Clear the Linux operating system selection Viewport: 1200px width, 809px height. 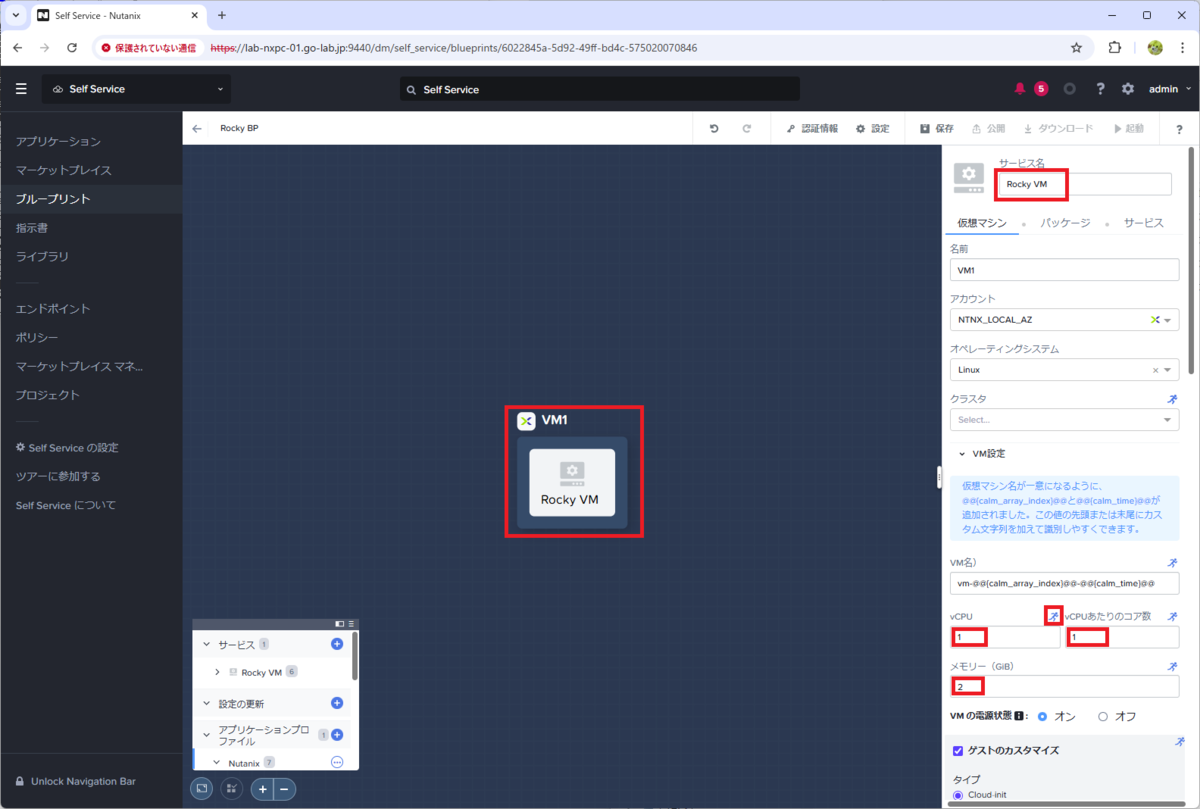1155,370
